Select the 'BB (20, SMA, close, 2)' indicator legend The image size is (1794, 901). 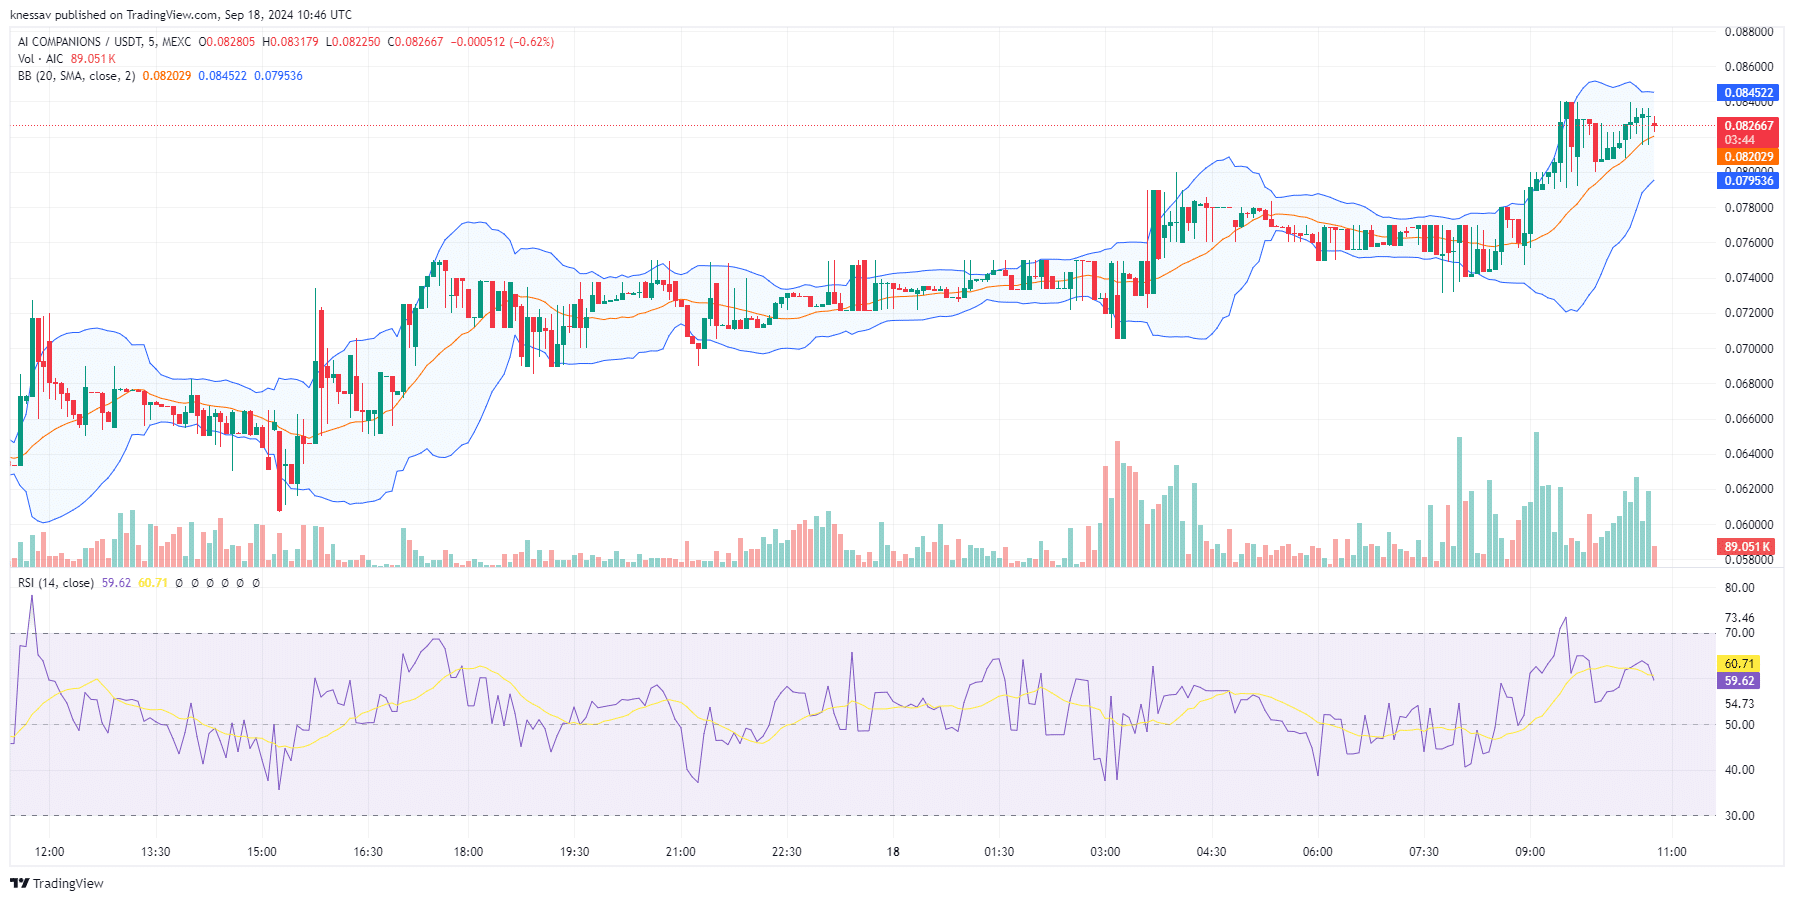pyautogui.click(x=76, y=76)
